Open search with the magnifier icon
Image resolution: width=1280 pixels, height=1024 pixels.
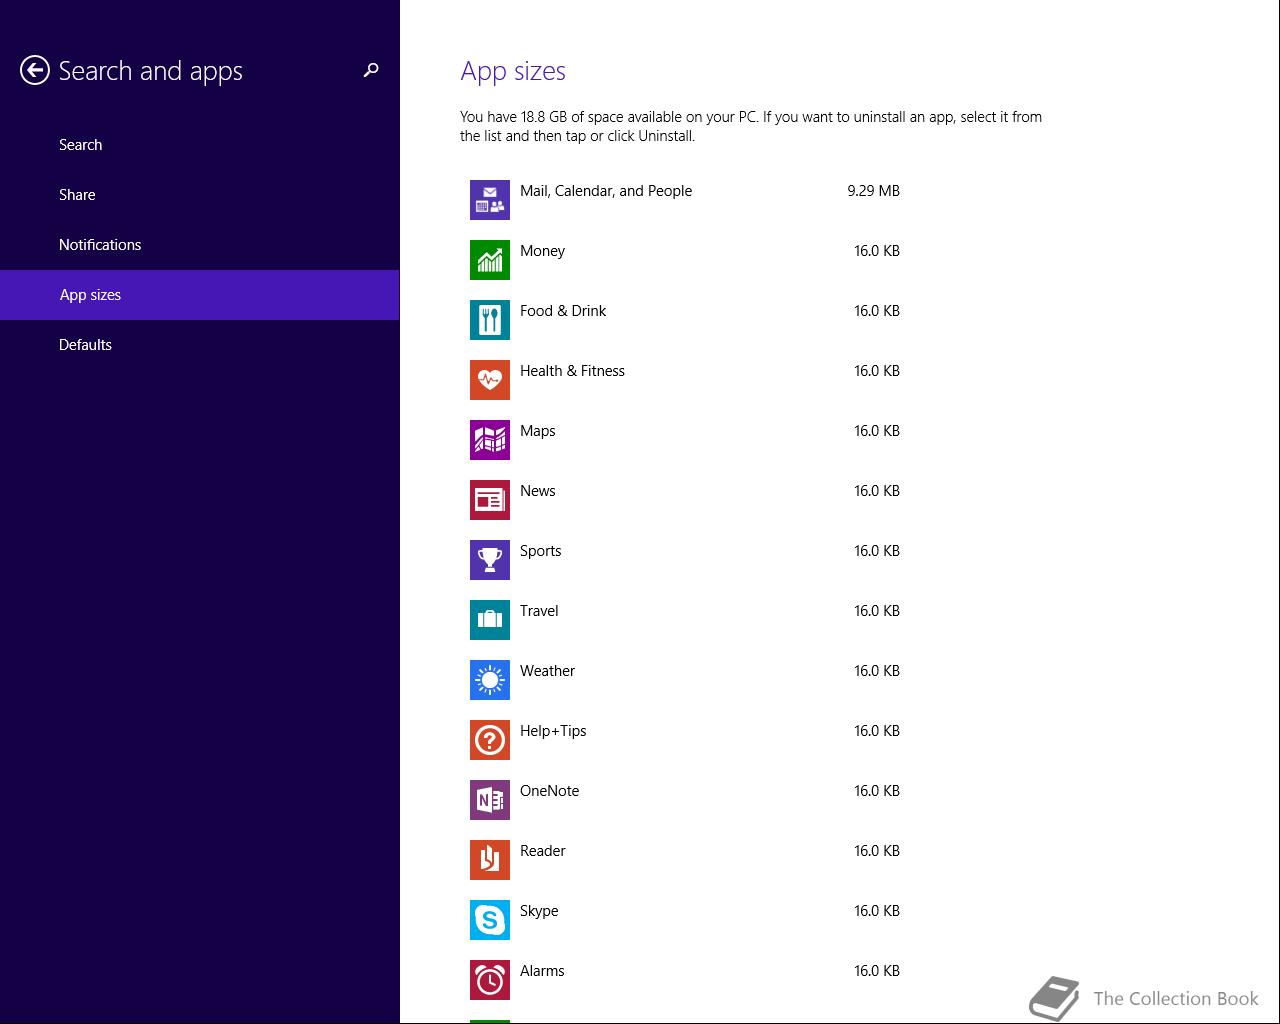(371, 70)
